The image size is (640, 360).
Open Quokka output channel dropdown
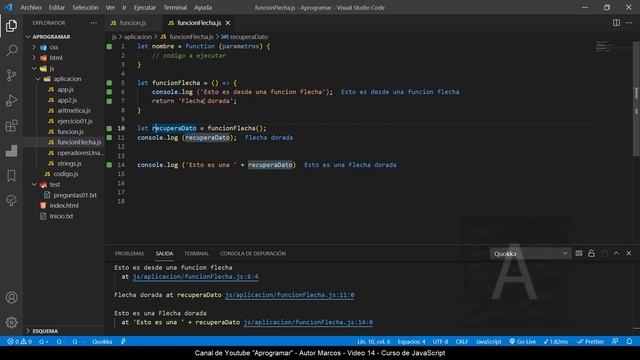[x=531, y=253]
